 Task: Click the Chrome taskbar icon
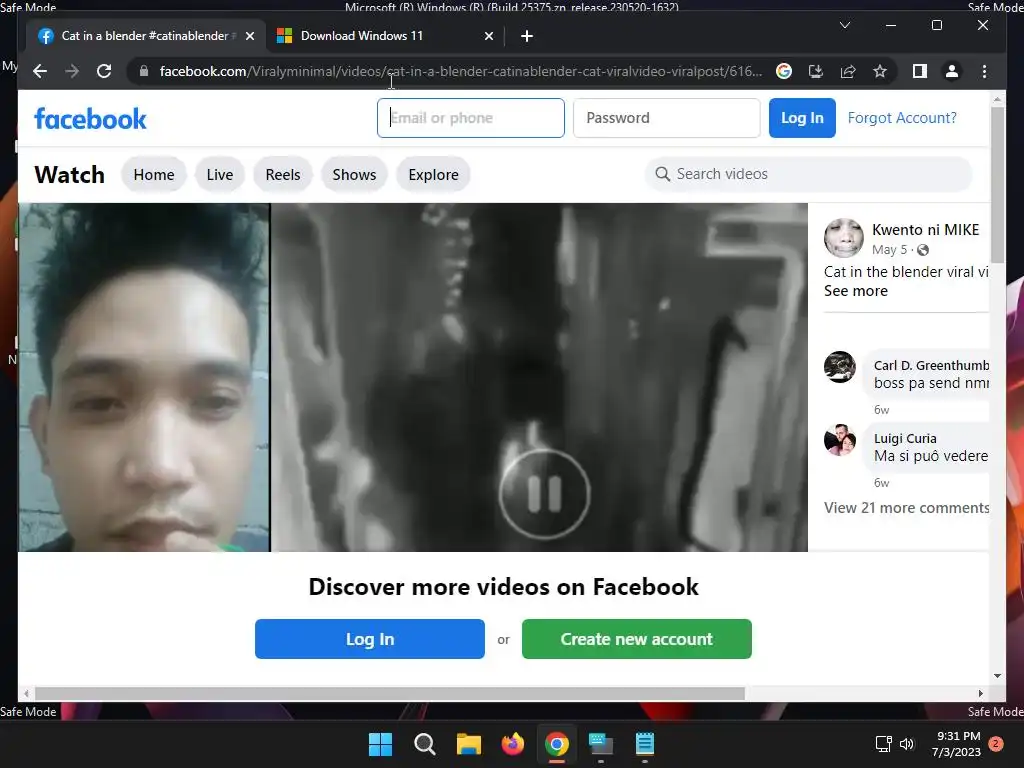556,744
